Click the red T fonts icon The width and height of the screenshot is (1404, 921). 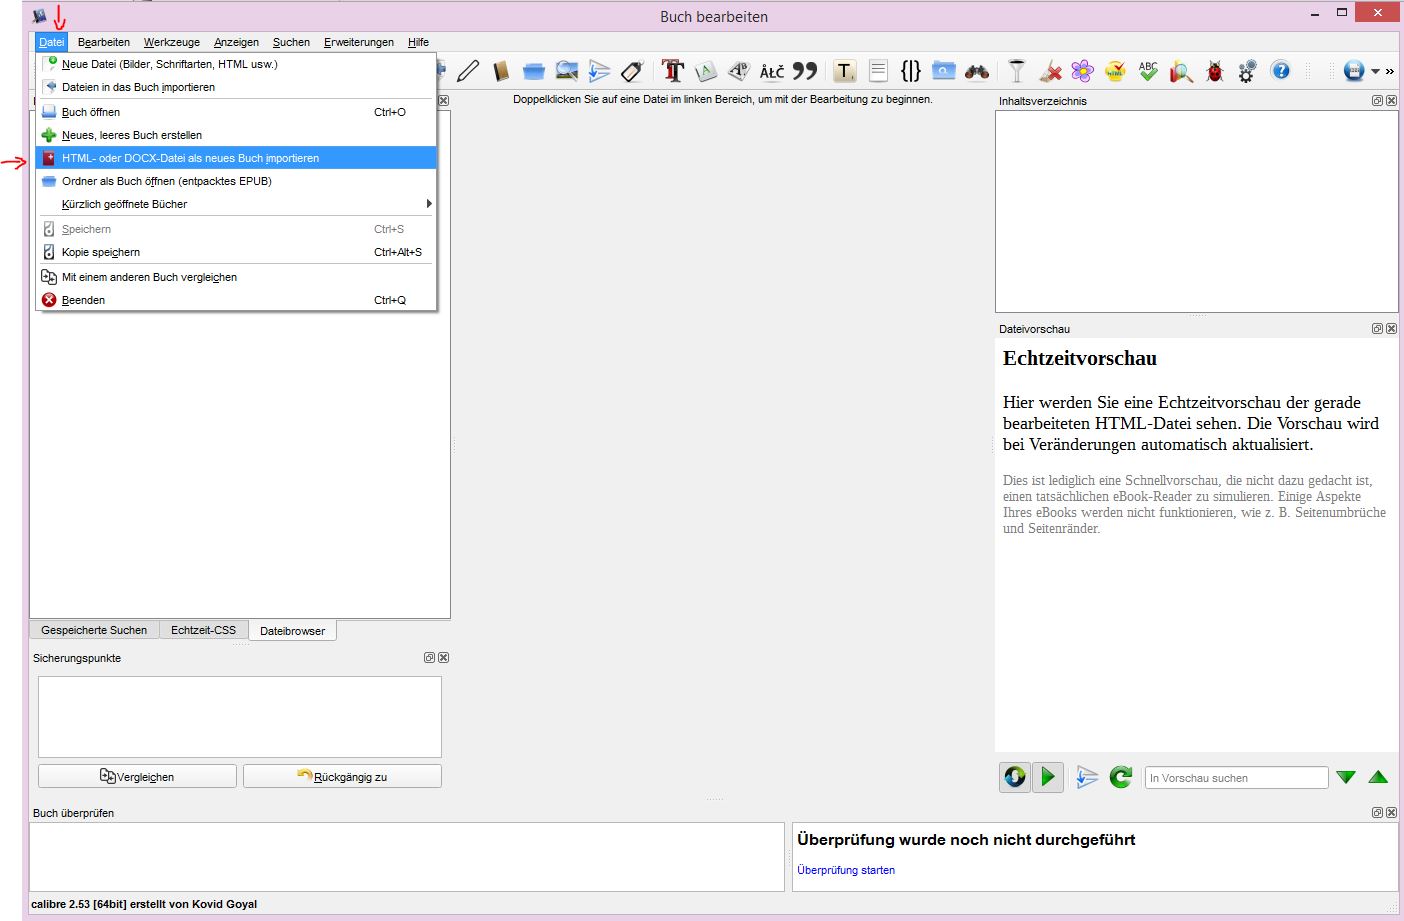coord(673,71)
